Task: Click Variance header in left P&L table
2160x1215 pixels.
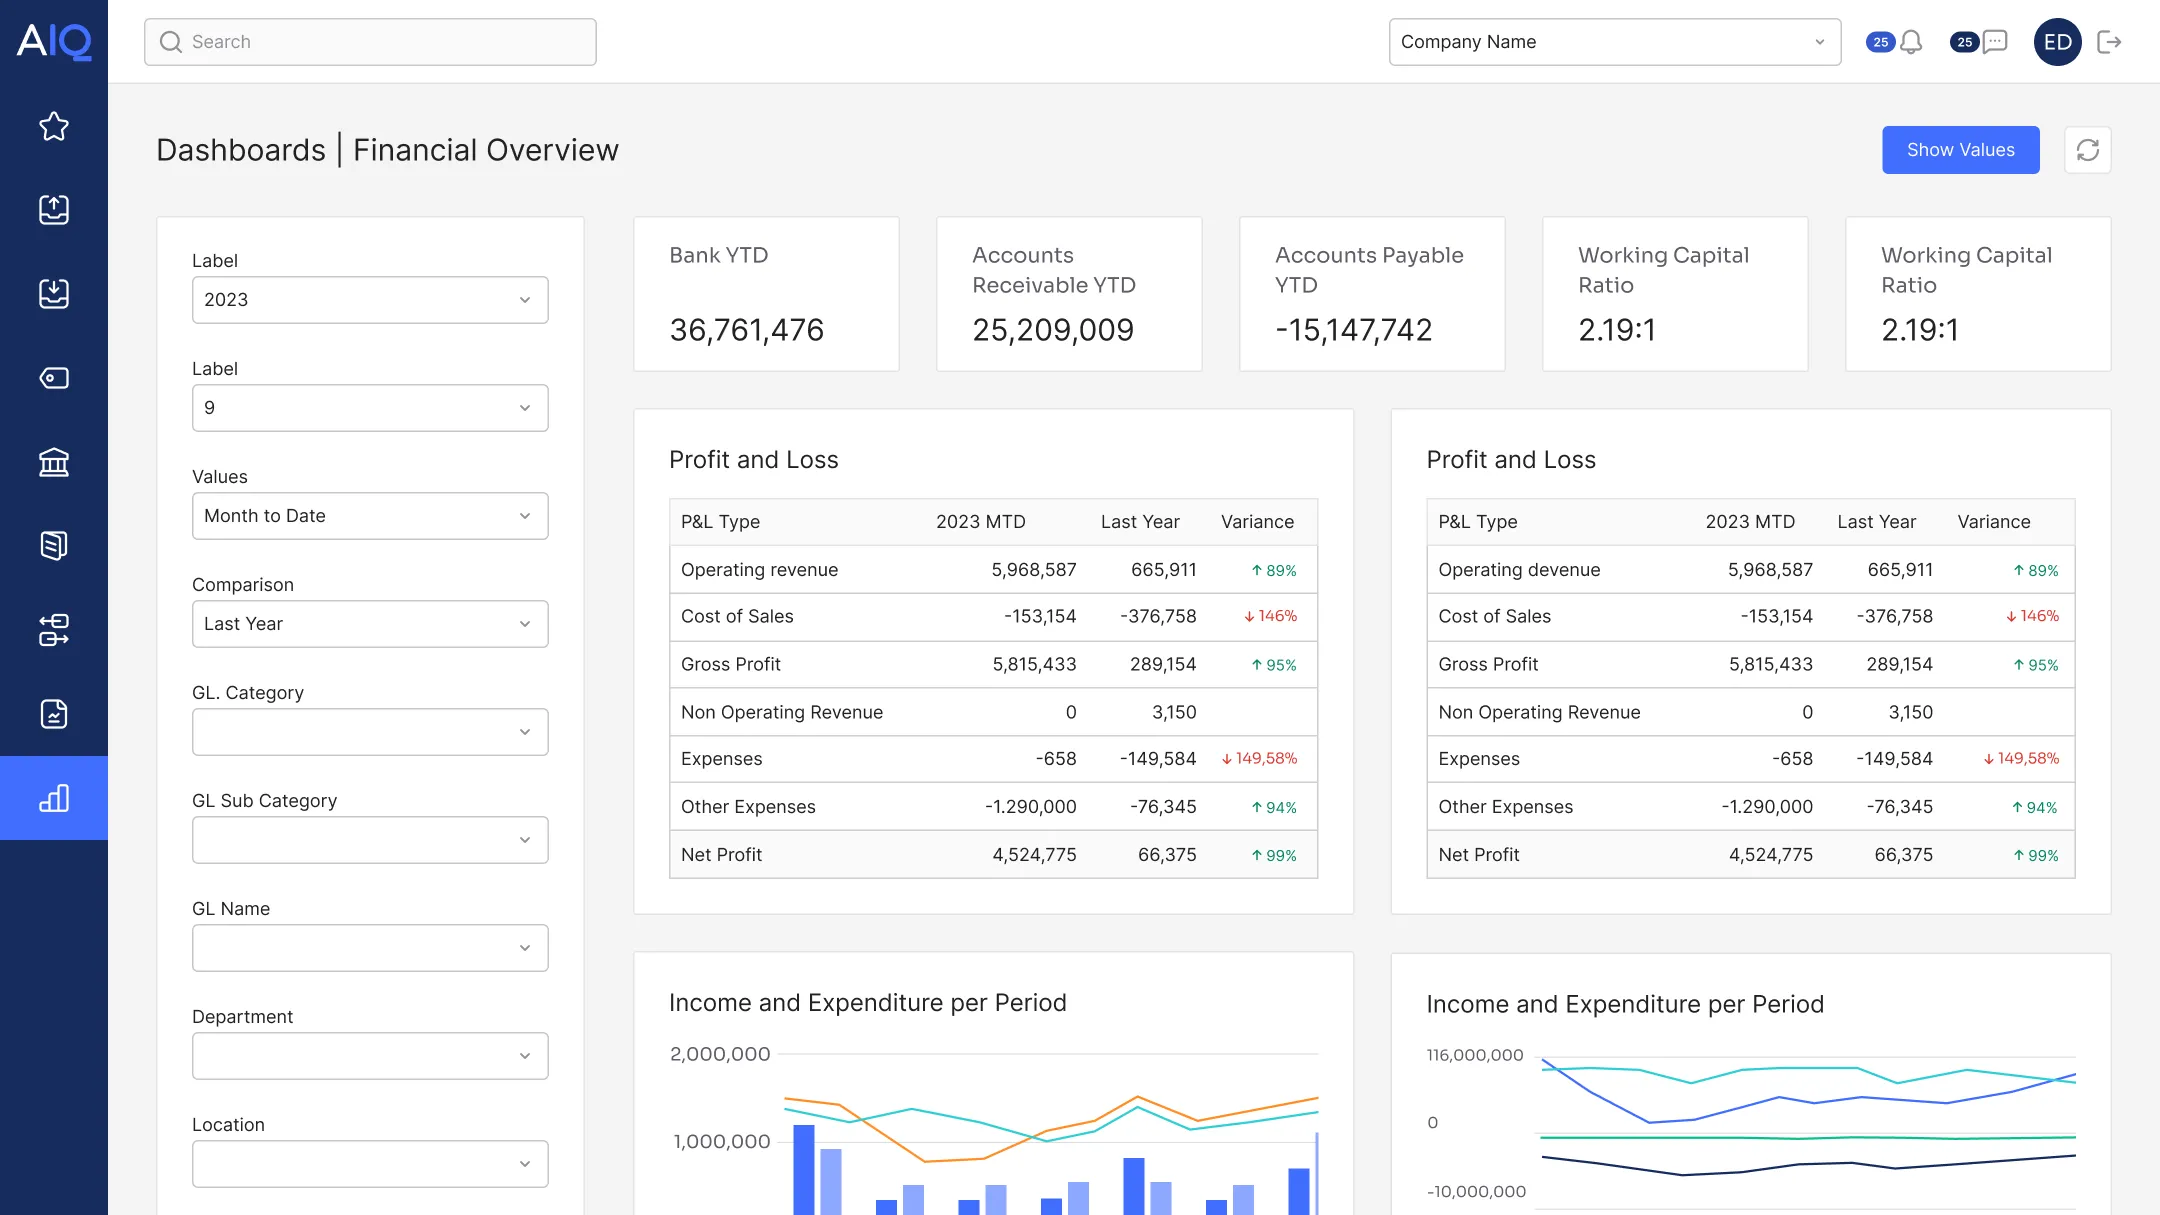Action: (x=1257, y=522)
